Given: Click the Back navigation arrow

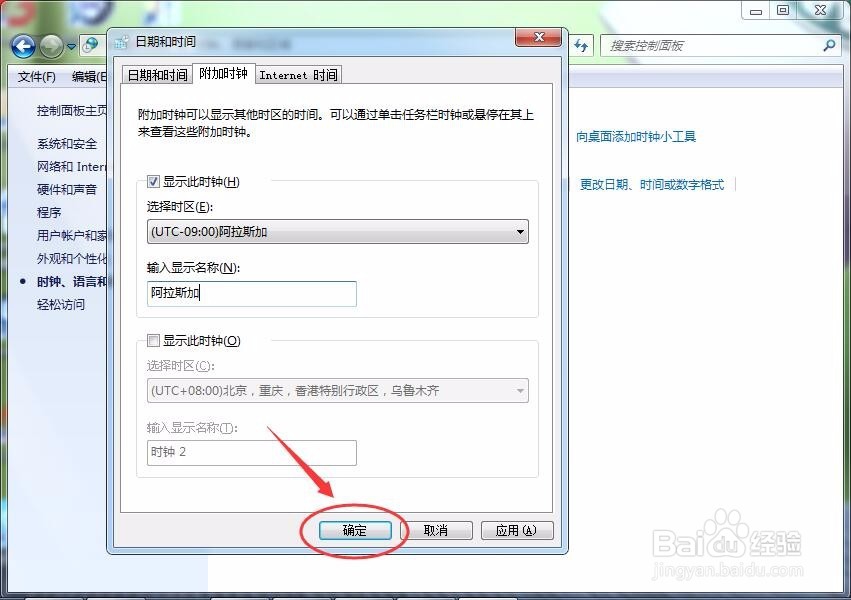Looking at the screenshot, I should coord(22,46).
